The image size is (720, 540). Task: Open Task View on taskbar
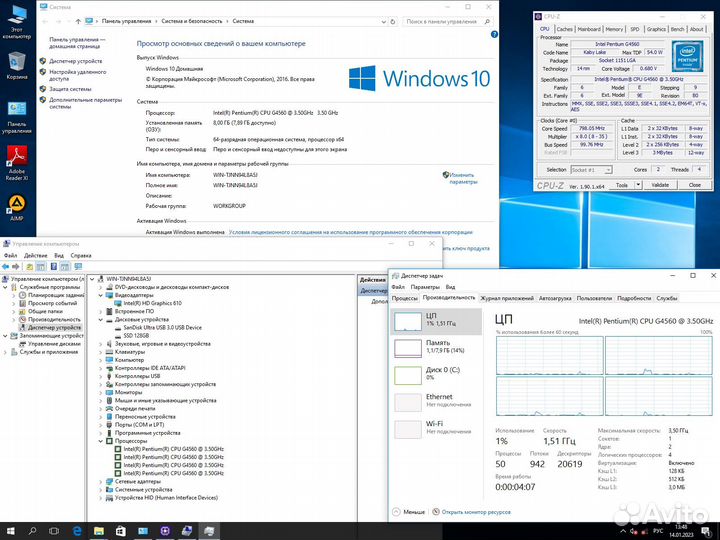click(54, 531)
